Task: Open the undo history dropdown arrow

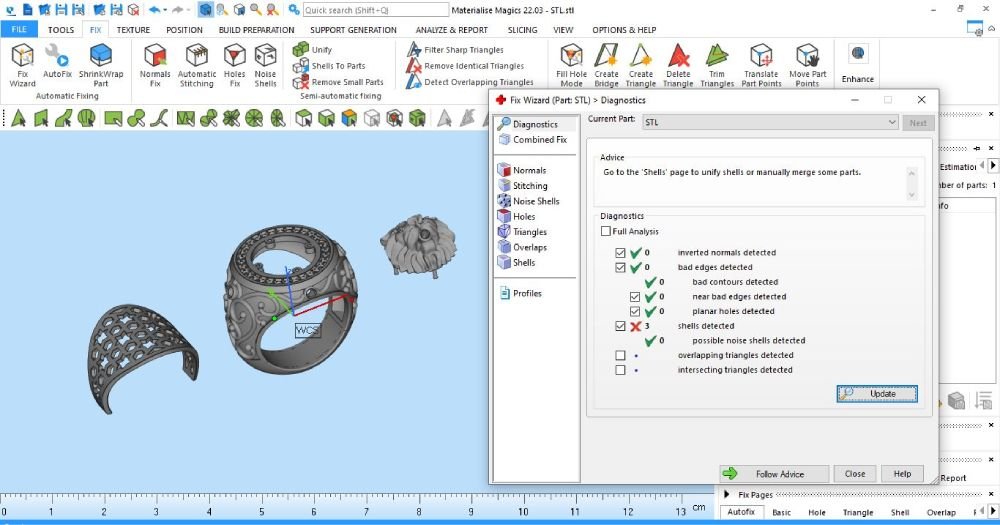Action: 166,10
